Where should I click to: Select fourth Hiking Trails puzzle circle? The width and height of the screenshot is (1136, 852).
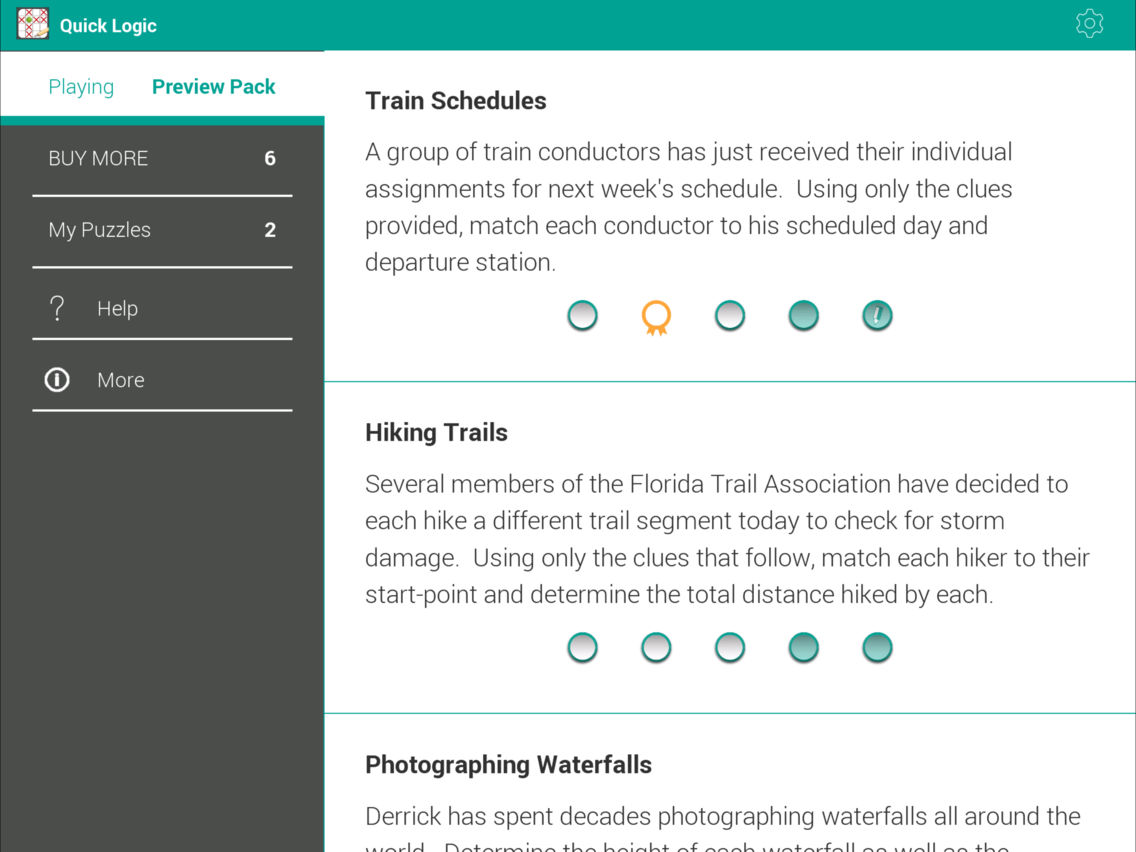803,648
